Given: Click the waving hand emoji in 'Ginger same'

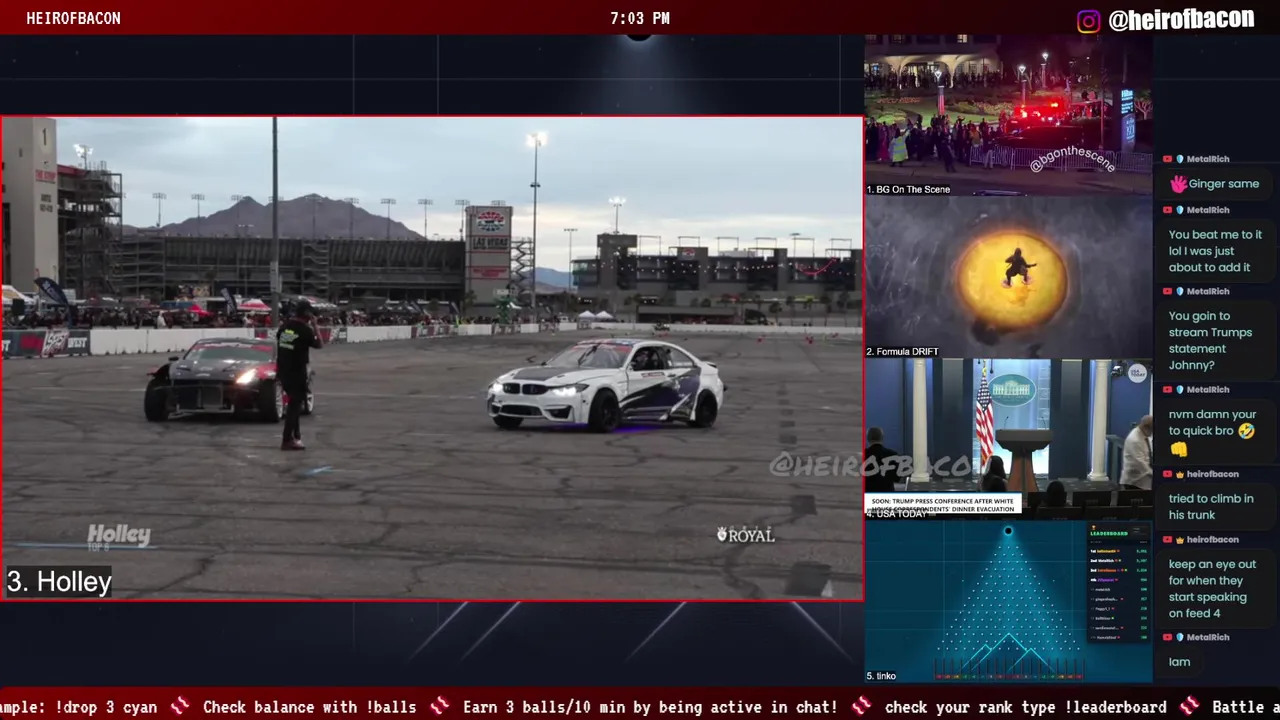Looking at the screenshot, I should [x=1178, y=184].
